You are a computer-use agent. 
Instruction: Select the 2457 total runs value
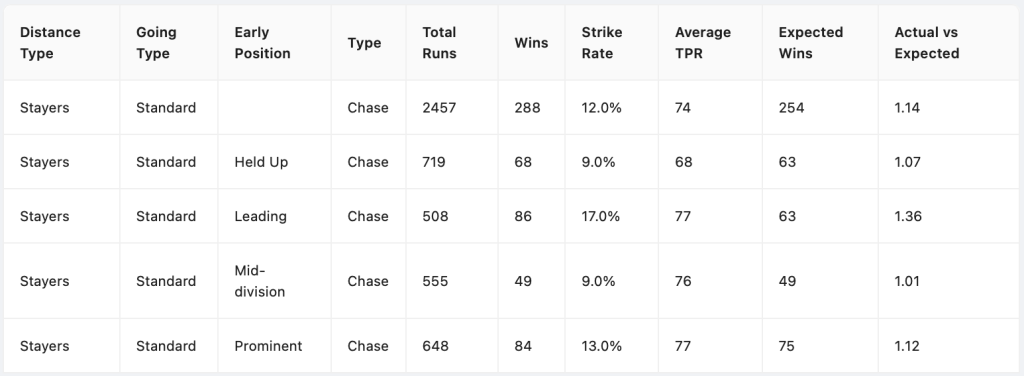(439, 108)
